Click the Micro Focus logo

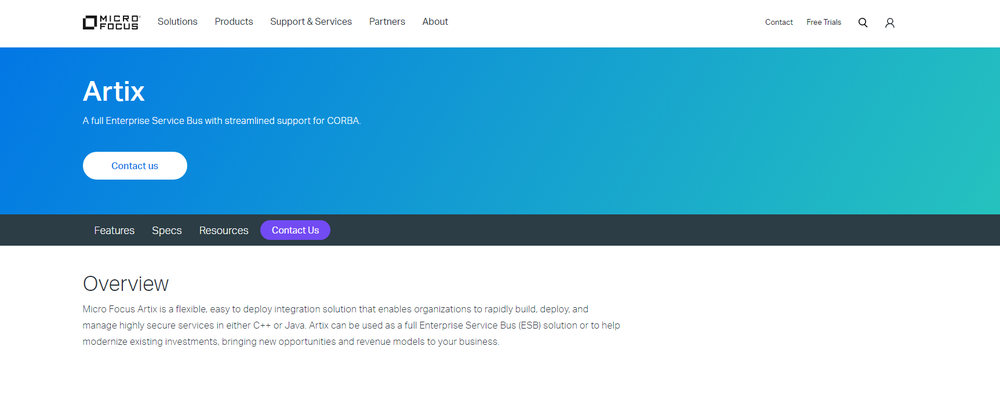click(111, 22)
